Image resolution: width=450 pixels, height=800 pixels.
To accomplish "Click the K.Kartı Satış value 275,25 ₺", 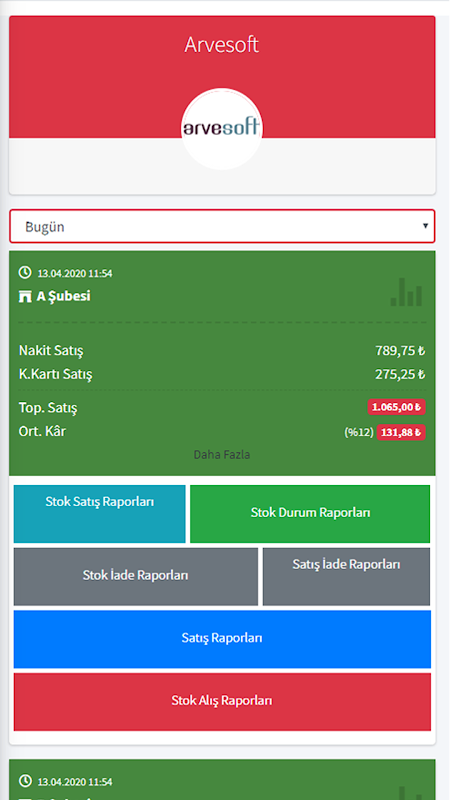I will click(x=400, y=374).
